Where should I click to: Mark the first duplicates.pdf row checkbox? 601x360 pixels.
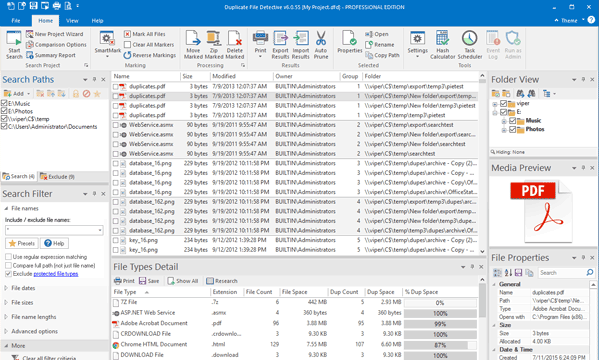[115, 87]
